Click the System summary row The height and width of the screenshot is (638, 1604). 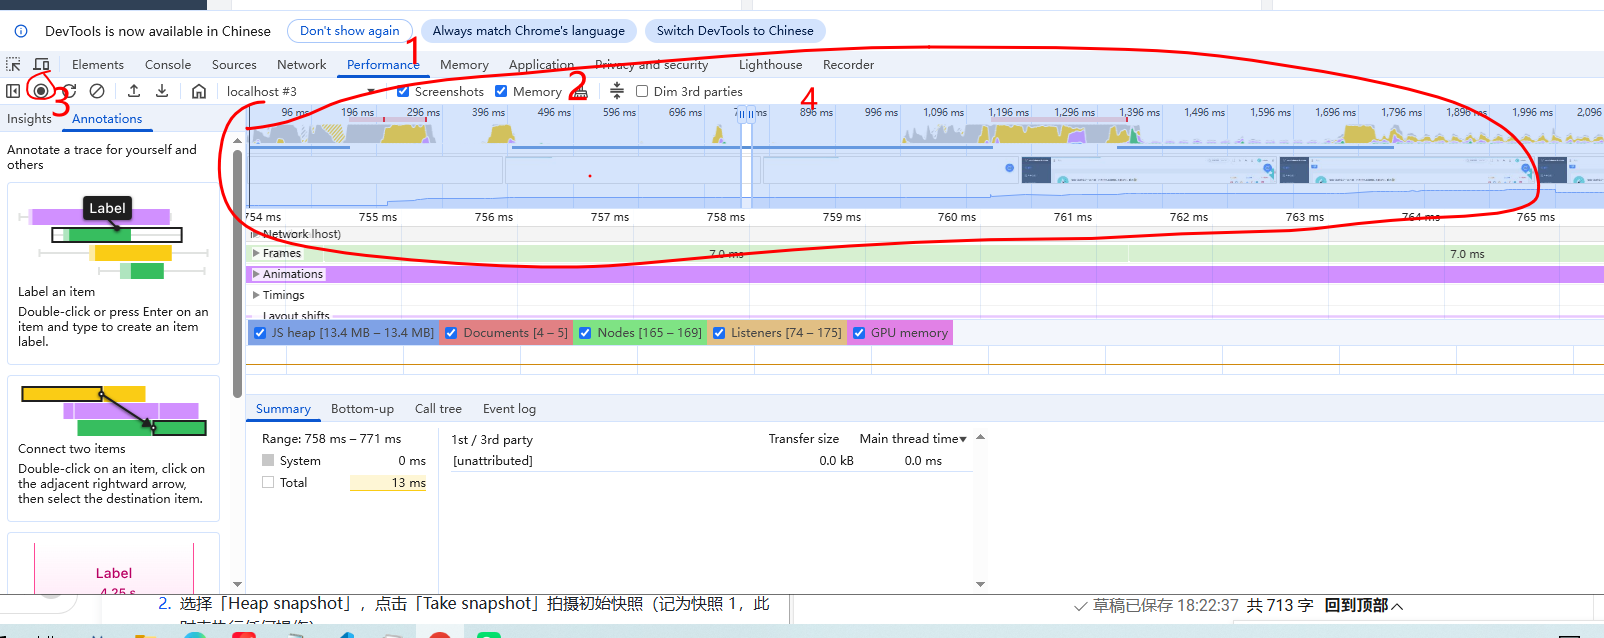pos(344,461)
